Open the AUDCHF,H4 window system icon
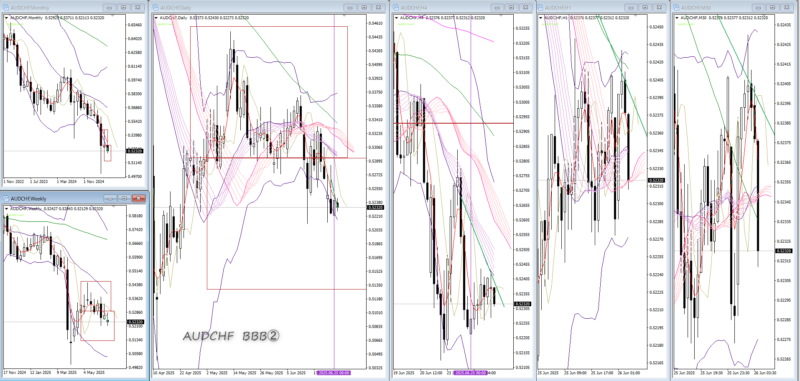The height and width of the screenshot is (381, 800). (x=397, y=8)
